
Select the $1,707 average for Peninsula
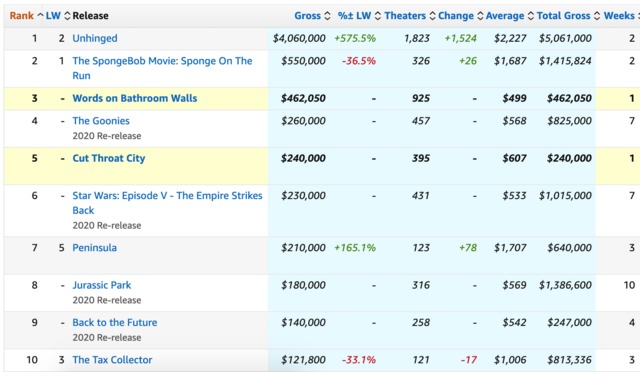point(510,248)
